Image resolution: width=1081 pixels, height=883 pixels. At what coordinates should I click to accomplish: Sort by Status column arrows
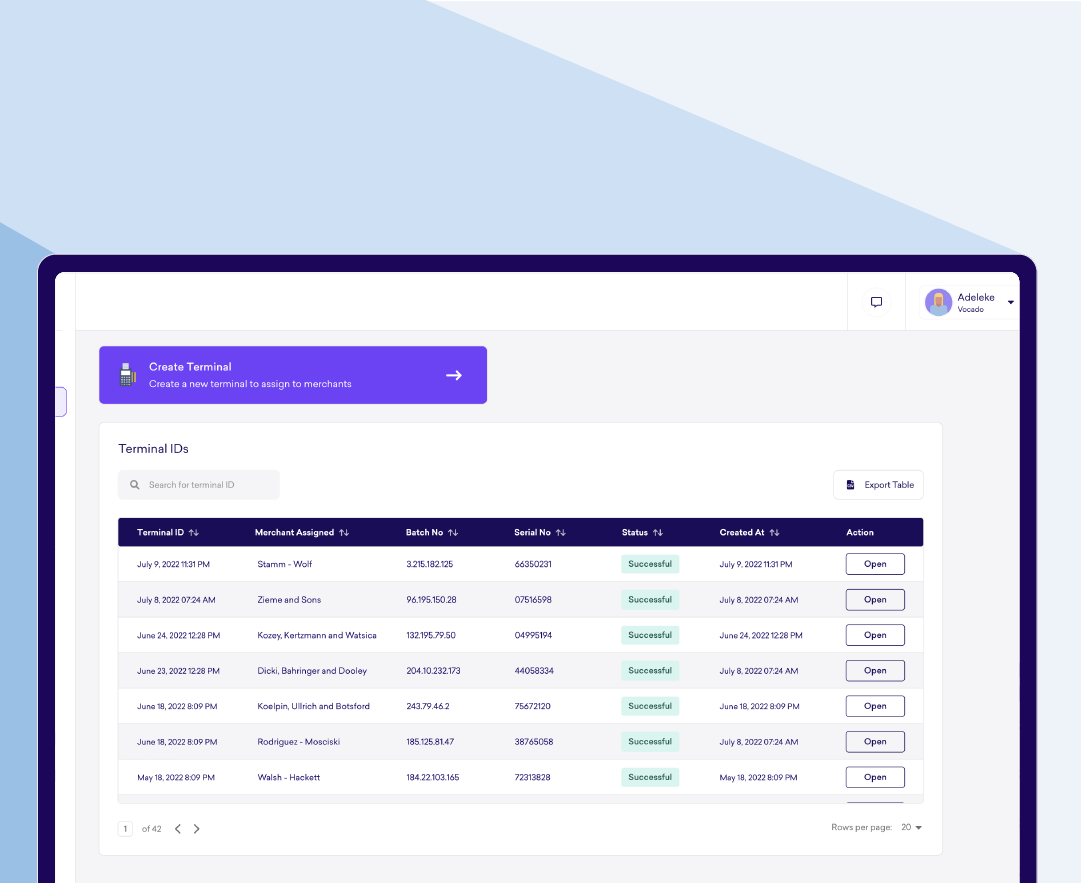point(658,532)
